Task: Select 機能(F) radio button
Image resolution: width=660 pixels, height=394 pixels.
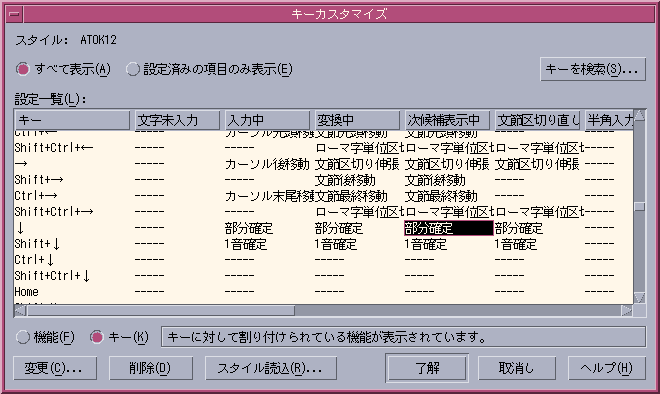Action: [45, 337]
